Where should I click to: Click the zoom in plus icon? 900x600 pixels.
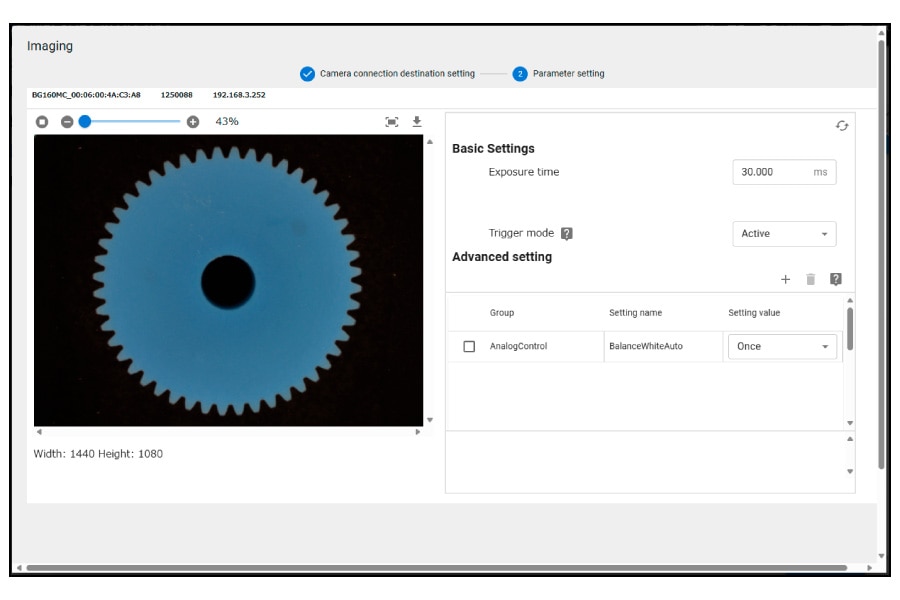193,122
